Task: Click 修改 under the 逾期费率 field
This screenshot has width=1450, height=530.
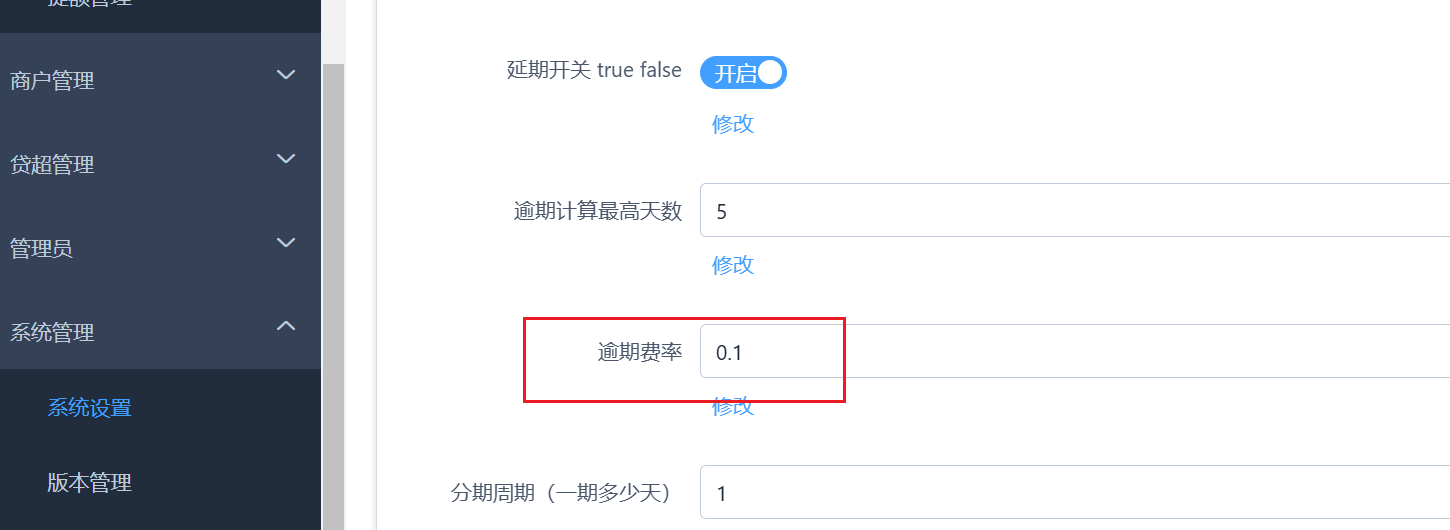Action: [732, 407]
